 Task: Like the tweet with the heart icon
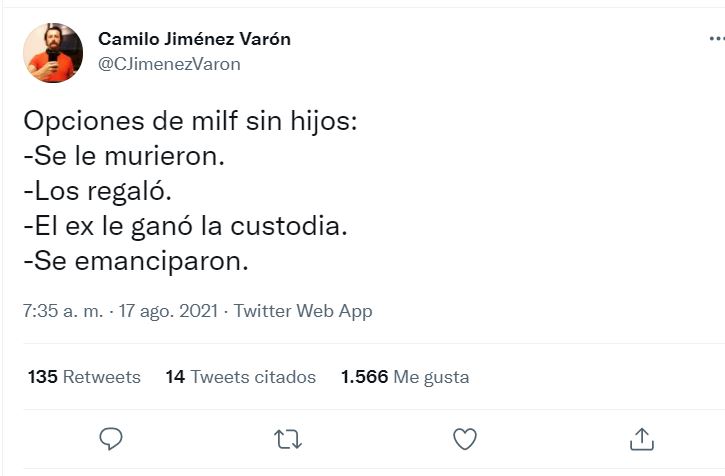(464, 438)
